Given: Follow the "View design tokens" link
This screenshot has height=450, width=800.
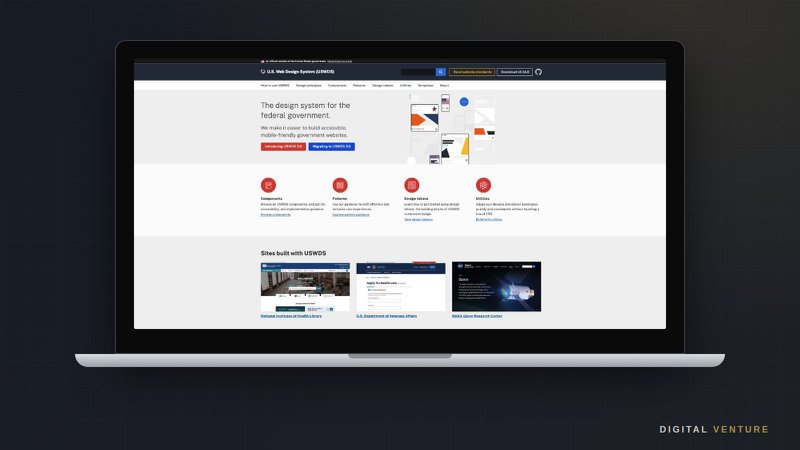Looking at the screenshot, I should pos(418,219).
